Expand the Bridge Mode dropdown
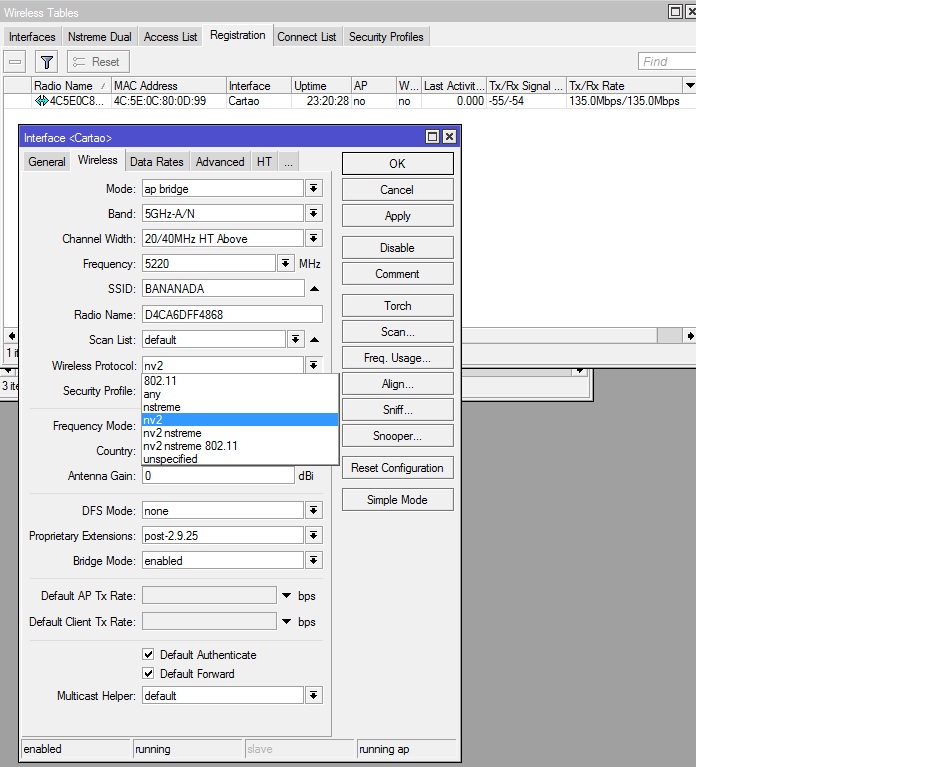The image size is (927, 767). (x=313, y=560)
